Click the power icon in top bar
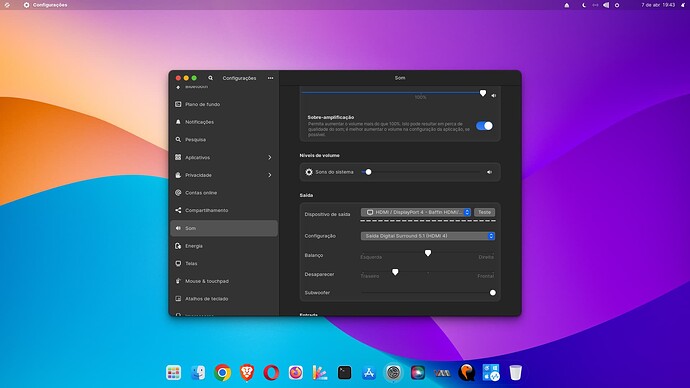Viewport: 690px width, 388px height. pos(617,5)
